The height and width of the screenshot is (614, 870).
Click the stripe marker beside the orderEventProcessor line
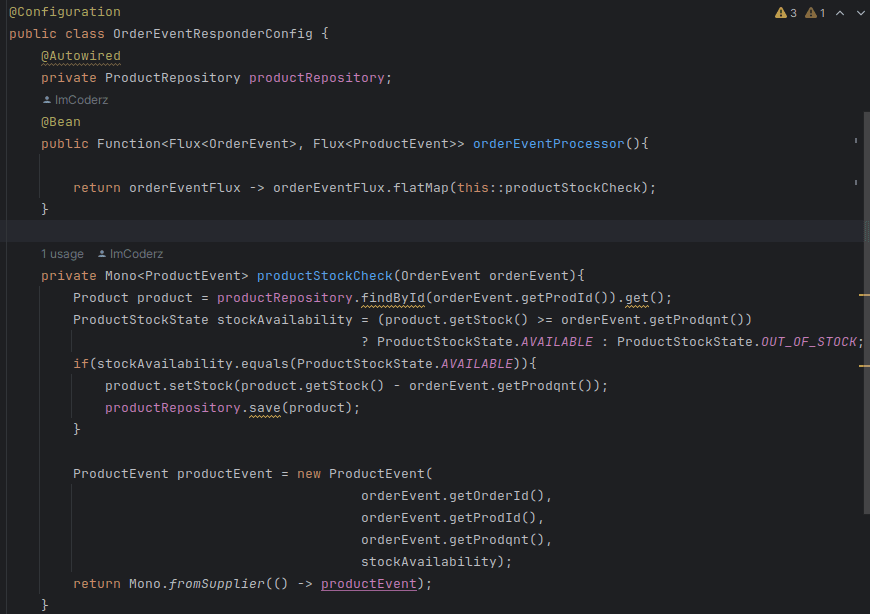[x=856, y=143]
